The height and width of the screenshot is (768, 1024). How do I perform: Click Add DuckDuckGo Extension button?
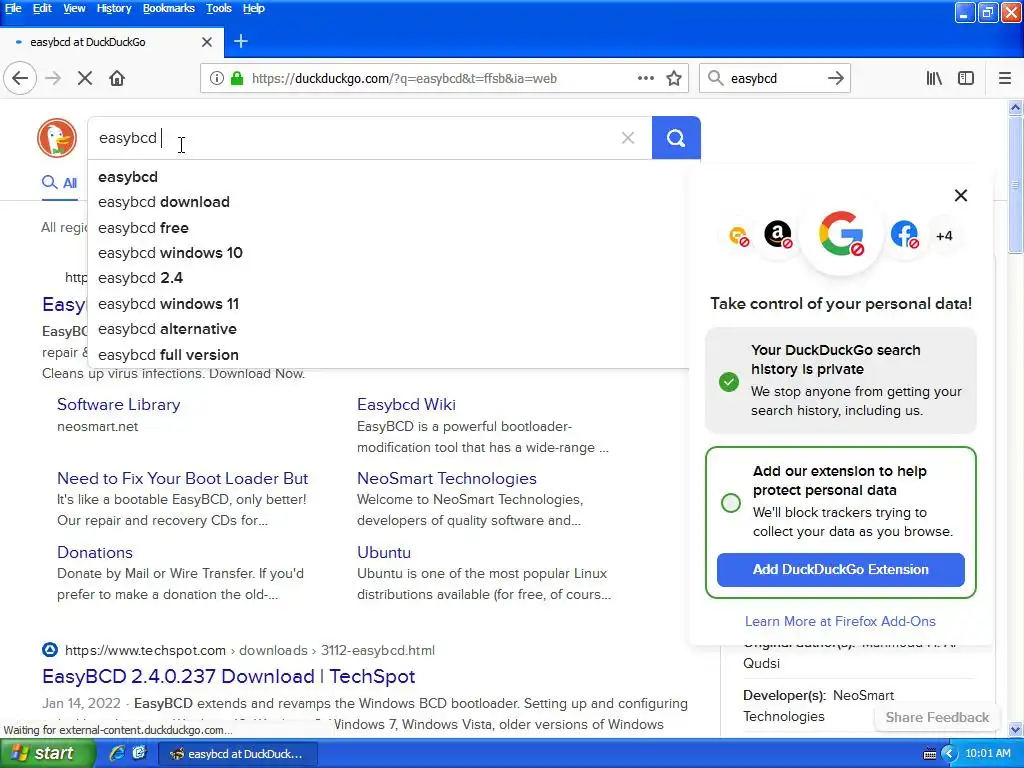[840, 569]
